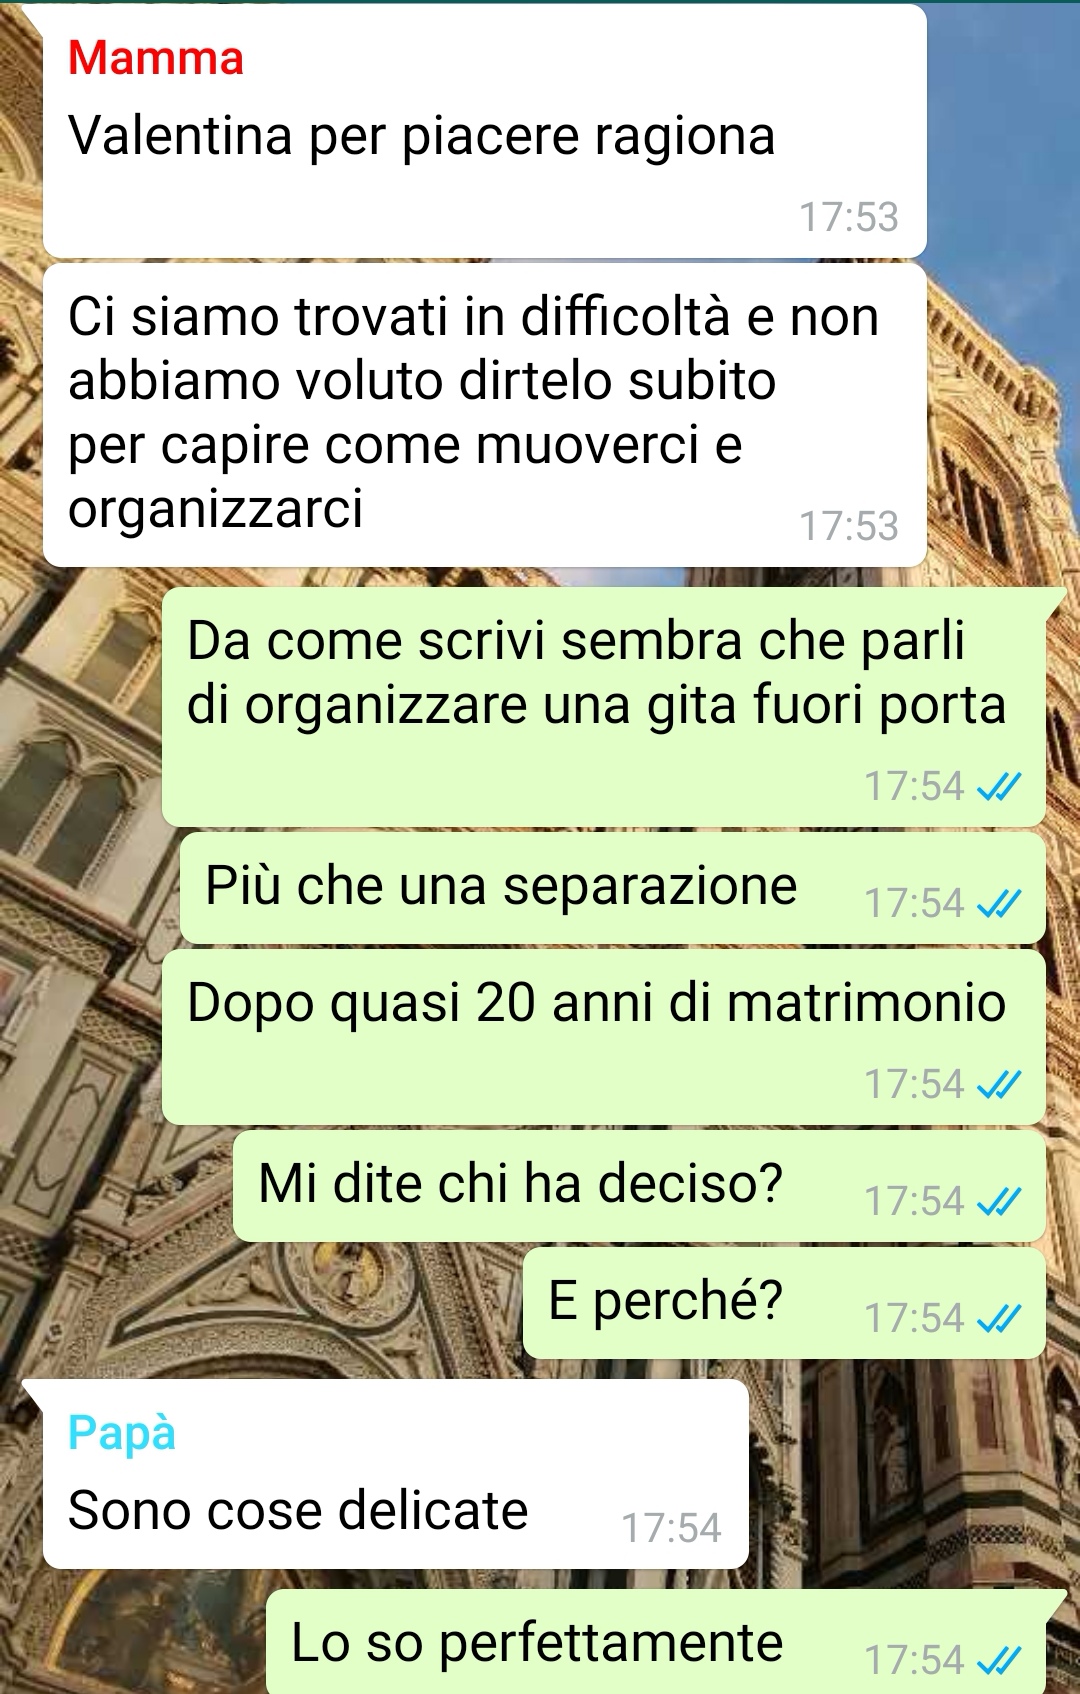The width and height of the screenshot is (1080, 1694).
Task: Tap the read ticks on 'Più che una separazione'
Action: [x=999, y=904]
